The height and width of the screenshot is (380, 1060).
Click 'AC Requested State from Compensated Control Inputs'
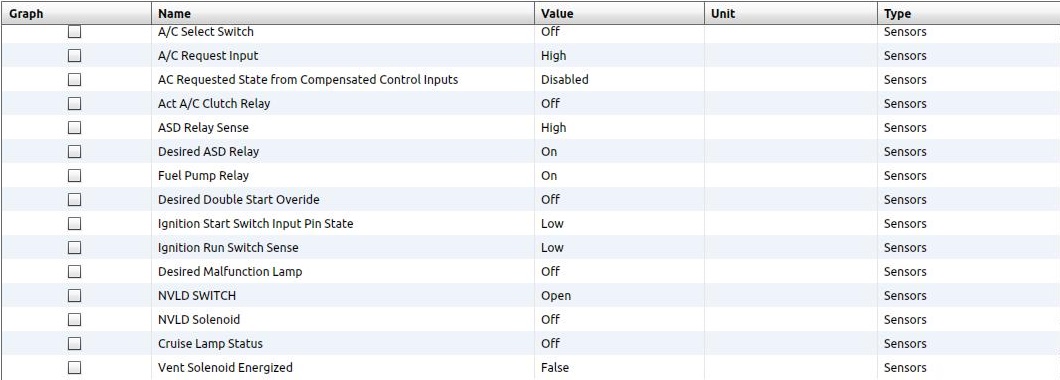[x=308, y=79]
